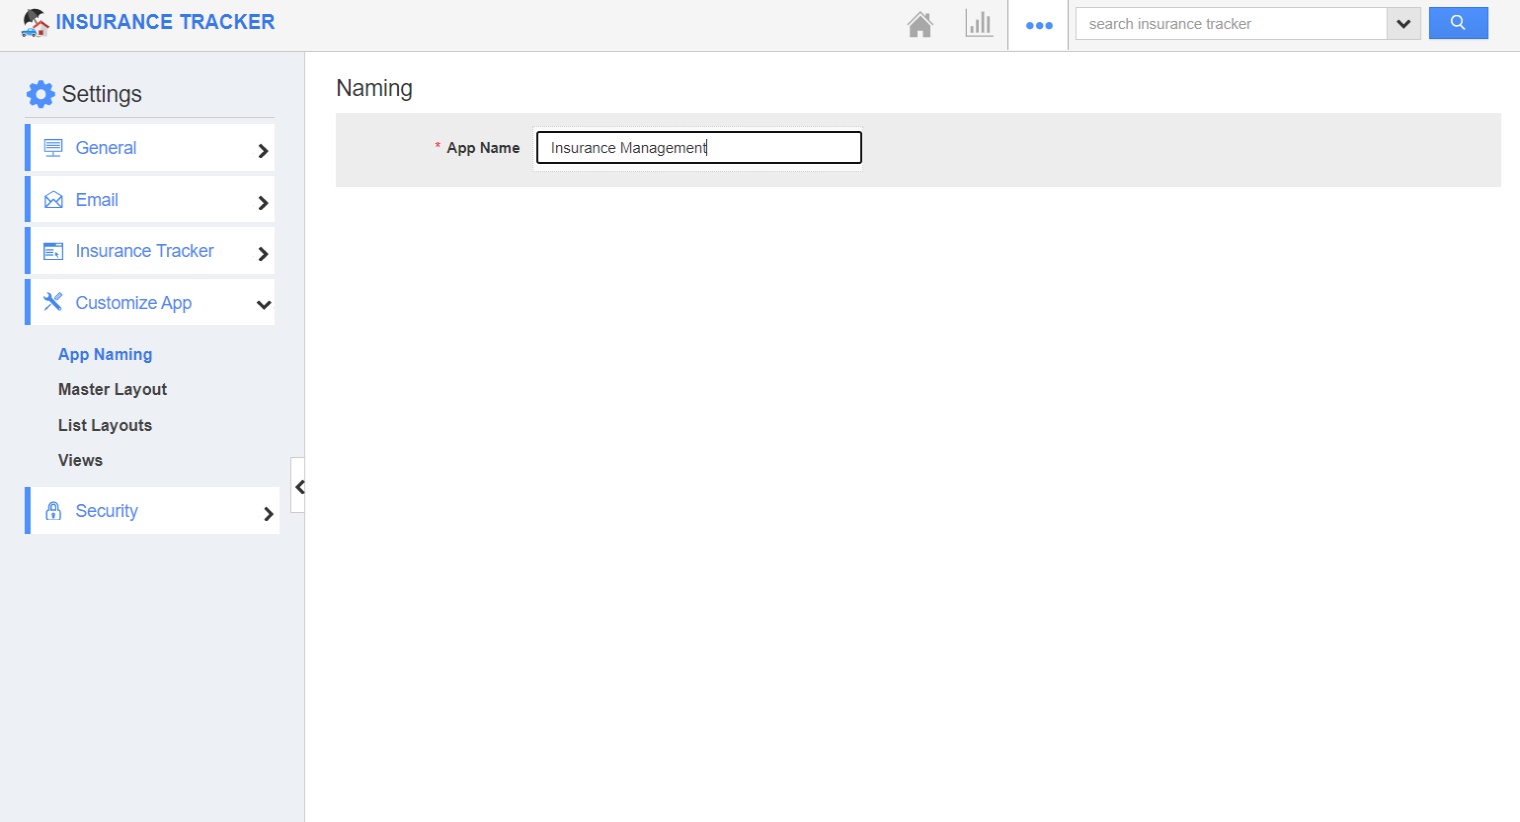Click the Customize App tools icon

coord(53,302)
